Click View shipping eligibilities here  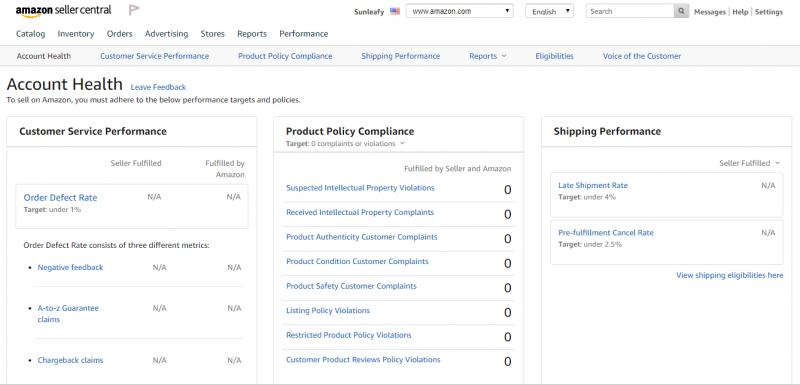coord(730,275)
